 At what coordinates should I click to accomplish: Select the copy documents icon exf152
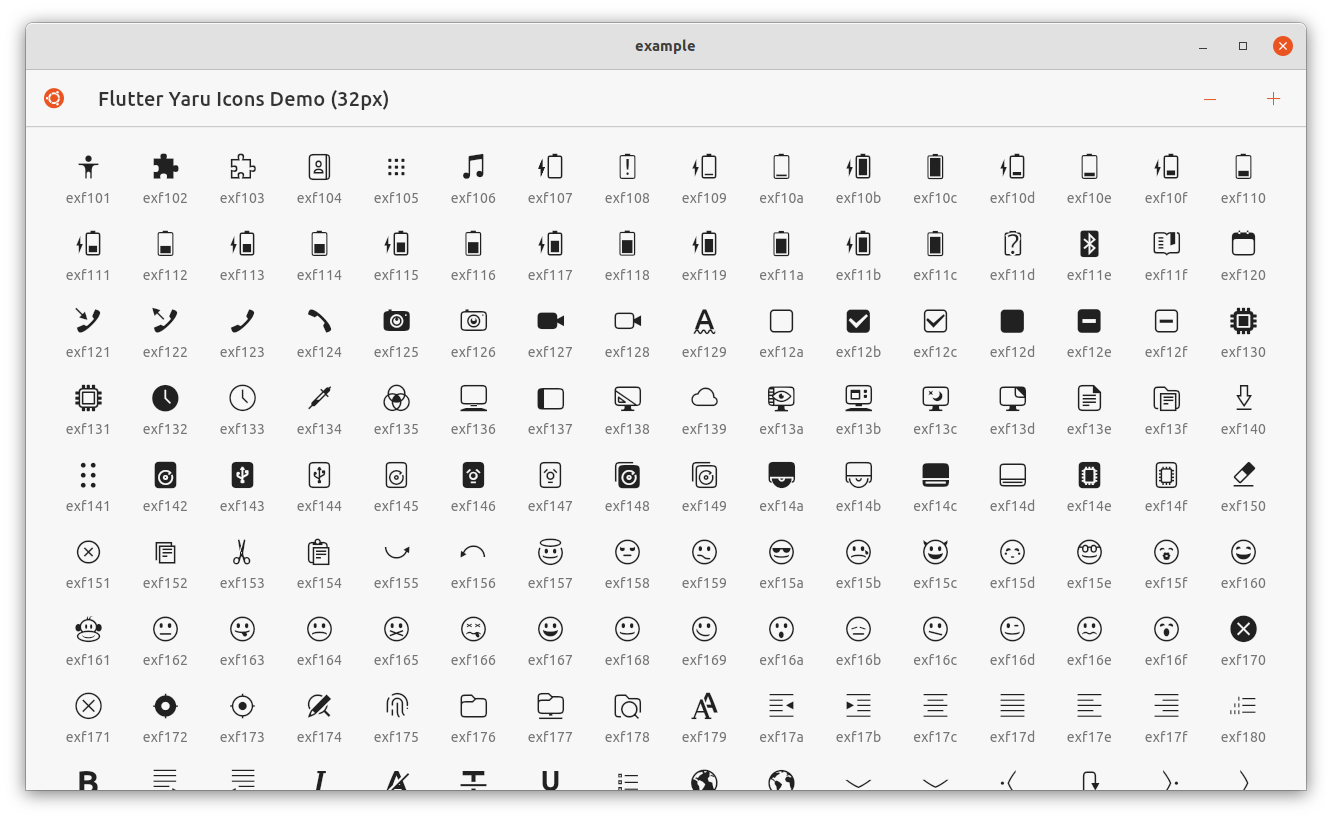coord(165,551)
